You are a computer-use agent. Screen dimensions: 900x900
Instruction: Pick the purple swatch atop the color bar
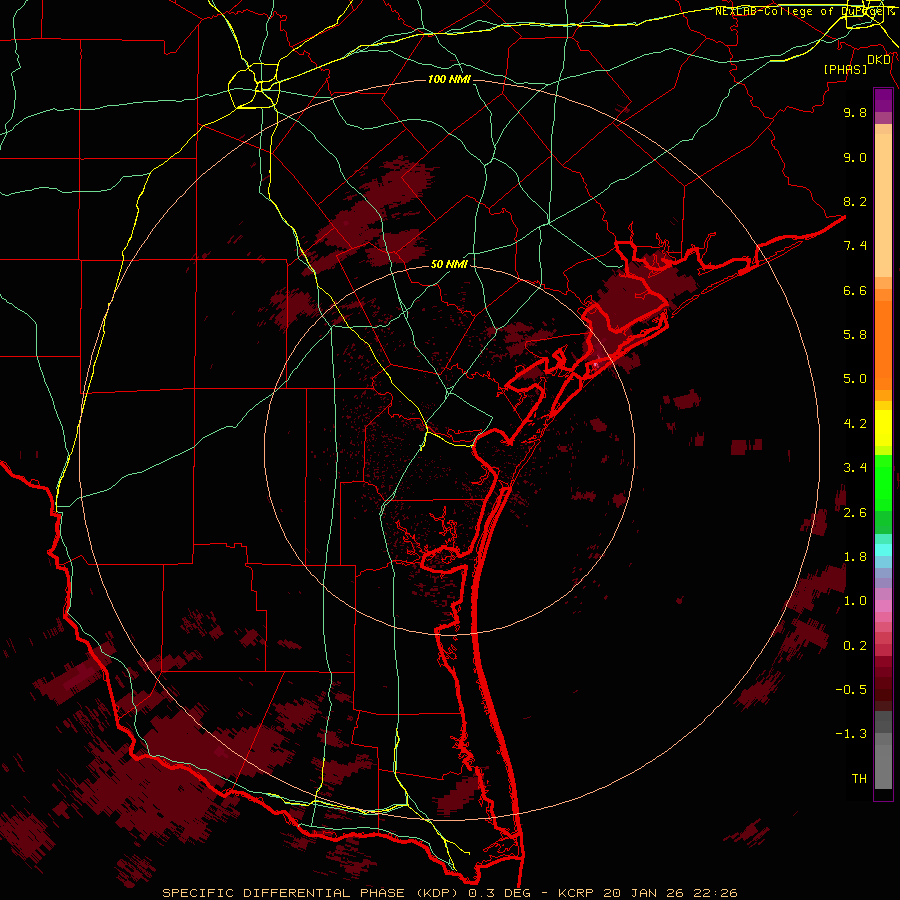(883, 100)
